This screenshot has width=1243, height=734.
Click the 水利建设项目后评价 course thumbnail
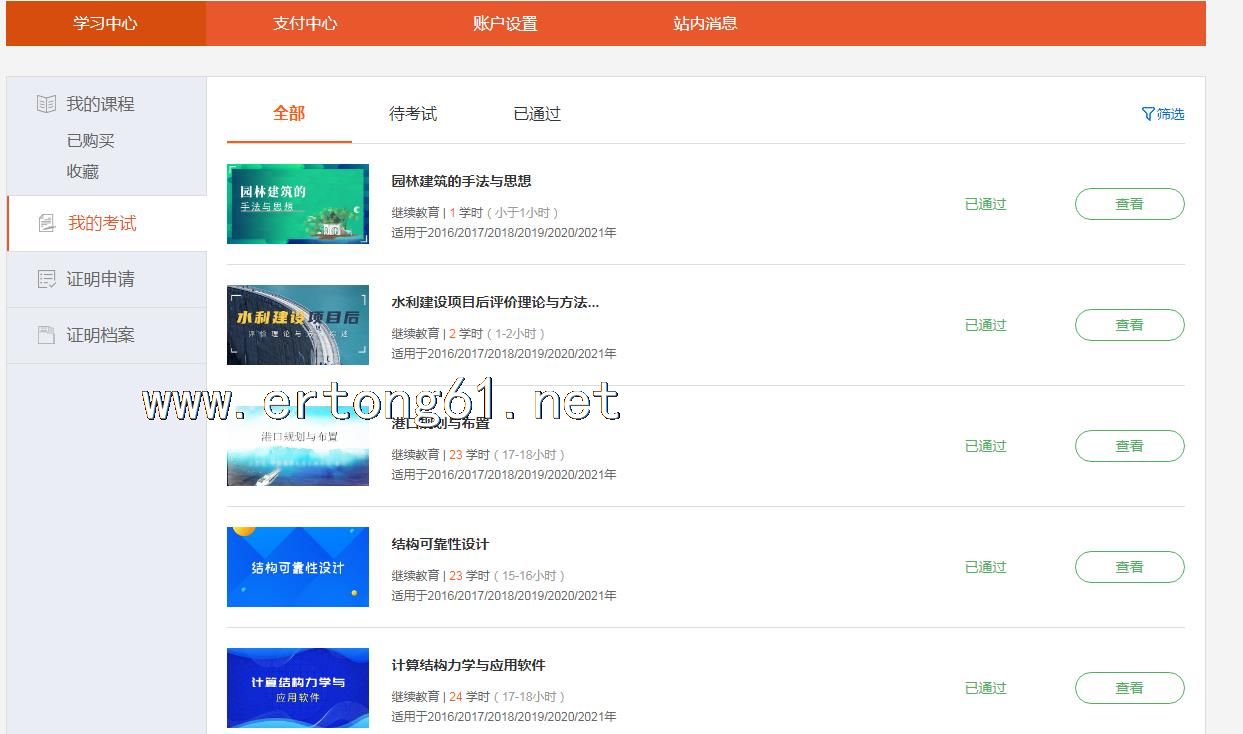tap(298, 325)
